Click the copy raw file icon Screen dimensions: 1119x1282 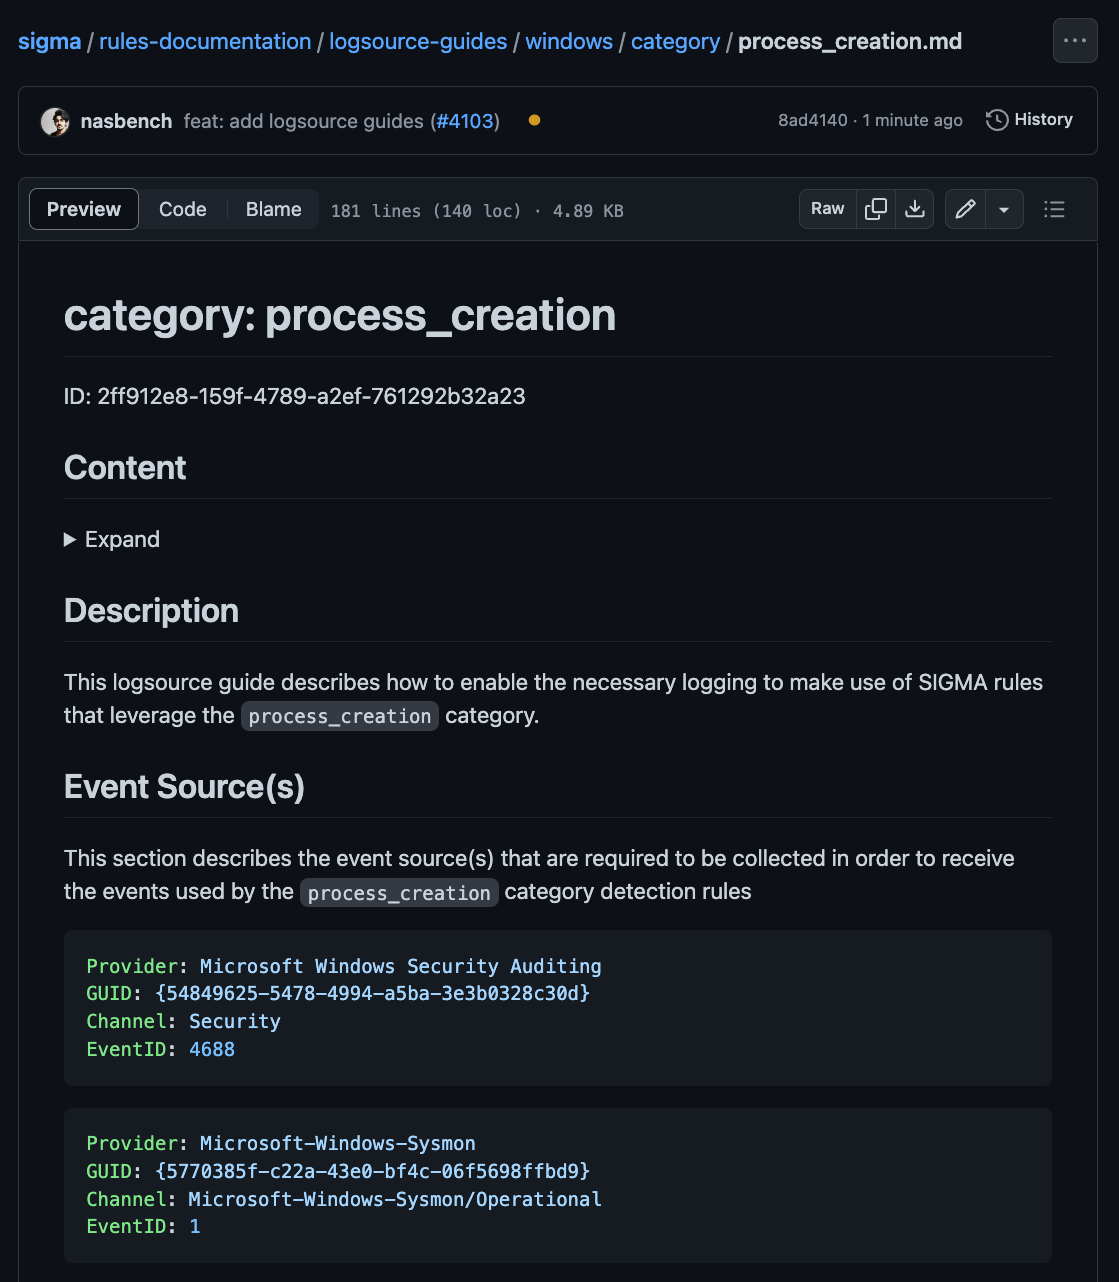[x=876, y=209]
